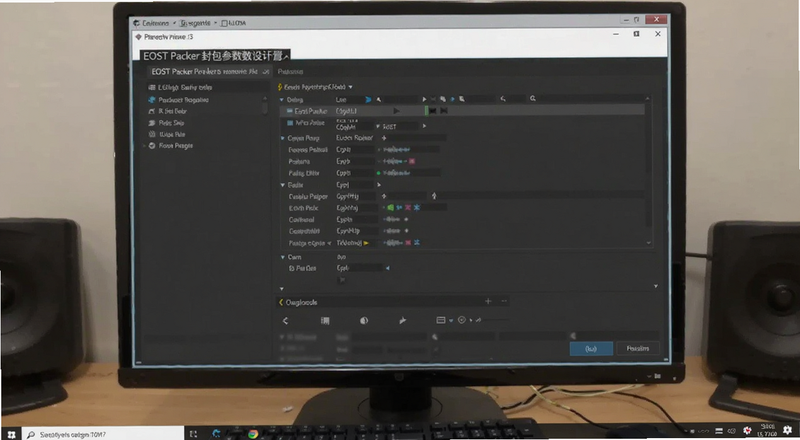Open the EOST dropdown arrow

coord(378,126)
